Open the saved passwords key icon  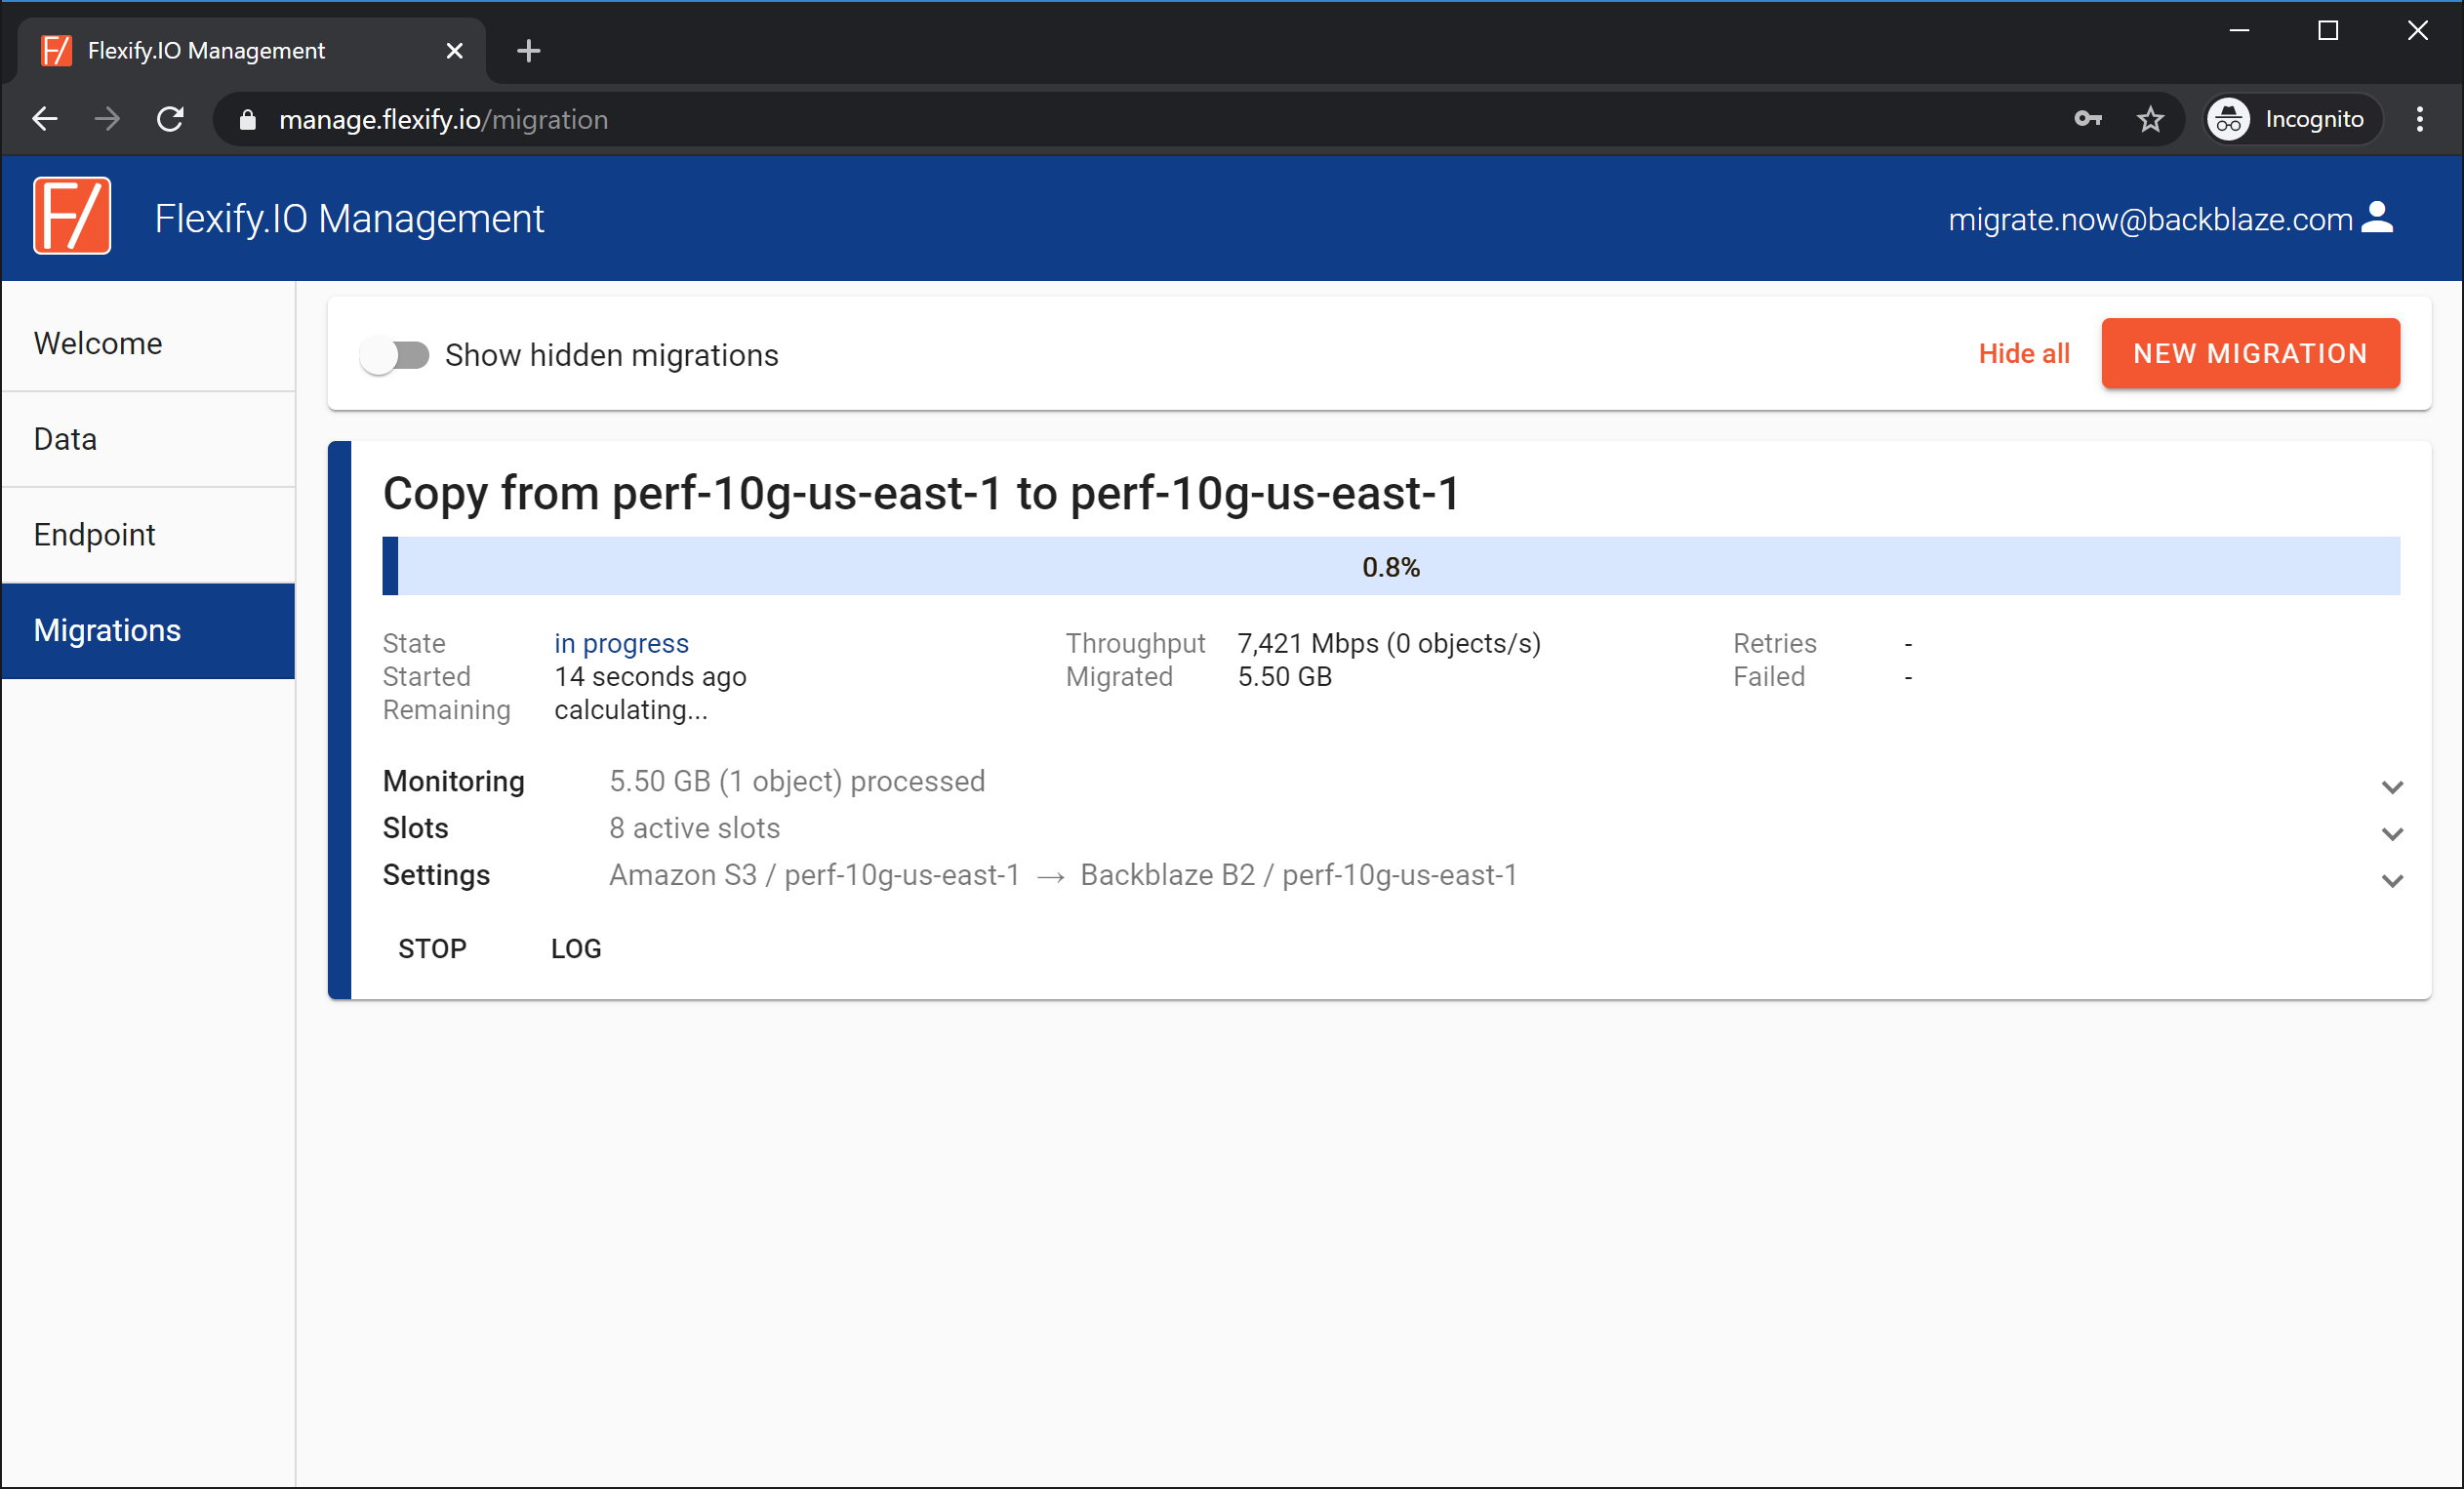click(x=2088, y=120)
